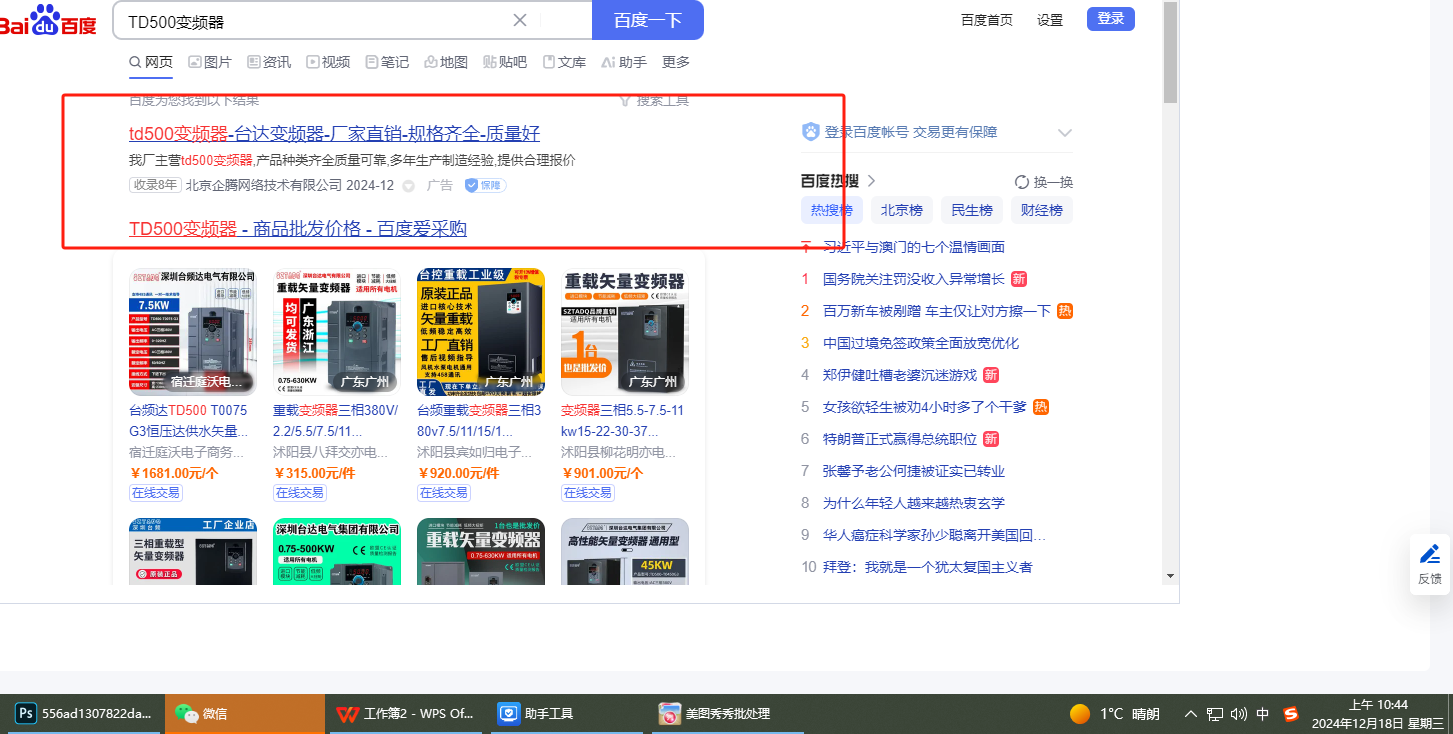Open Photoshop from the taskbar
Screen dimensions: 1453x734
[x=84, y=714]
